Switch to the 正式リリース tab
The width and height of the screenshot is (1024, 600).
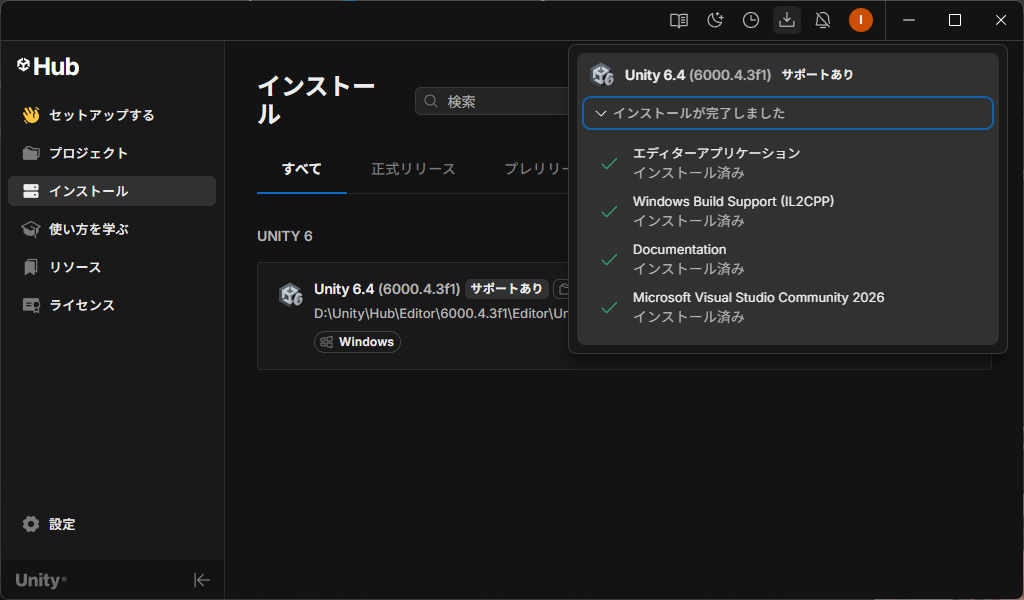tap(413, 169)
